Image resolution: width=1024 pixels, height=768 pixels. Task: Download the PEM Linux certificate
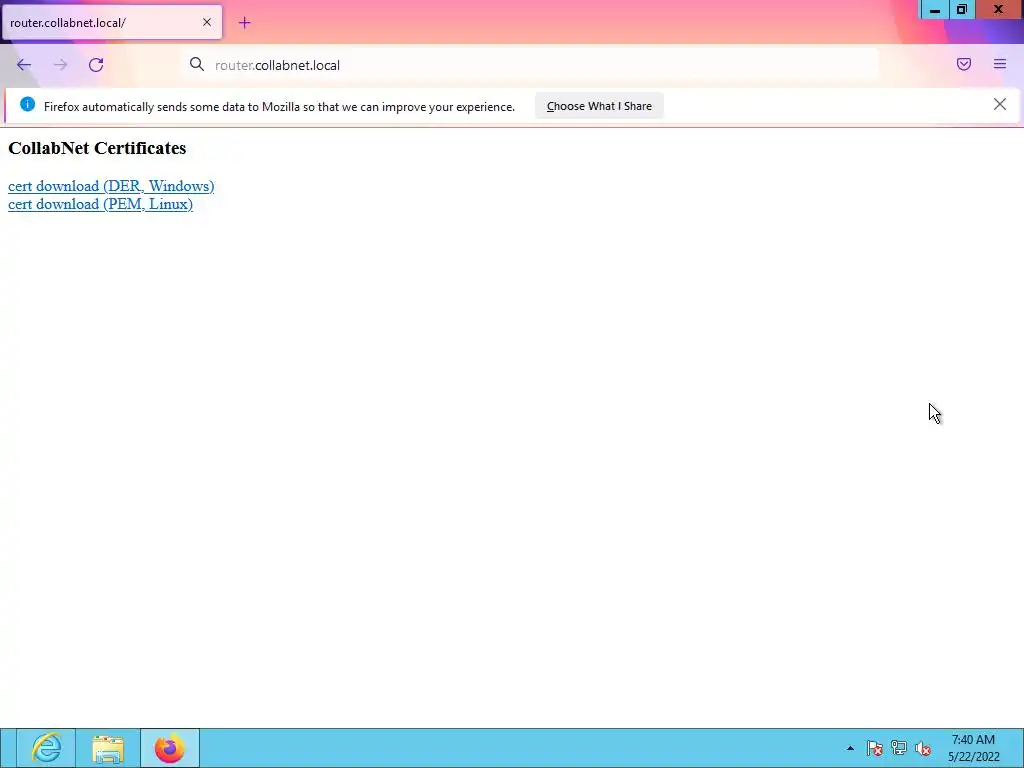[100, 204]
